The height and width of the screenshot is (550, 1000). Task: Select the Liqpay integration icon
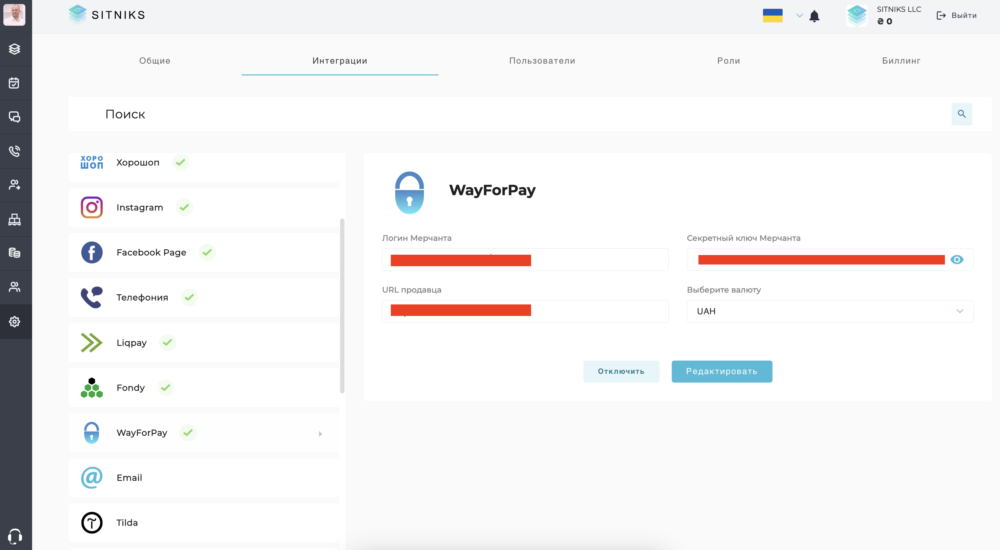pyautogui.click(x=92, y=343)
